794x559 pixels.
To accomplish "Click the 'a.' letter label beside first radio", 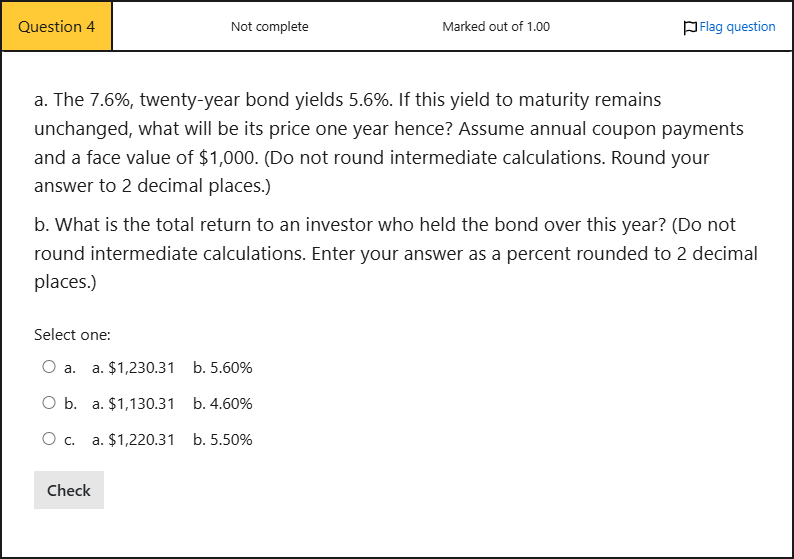I will [70, 368].
